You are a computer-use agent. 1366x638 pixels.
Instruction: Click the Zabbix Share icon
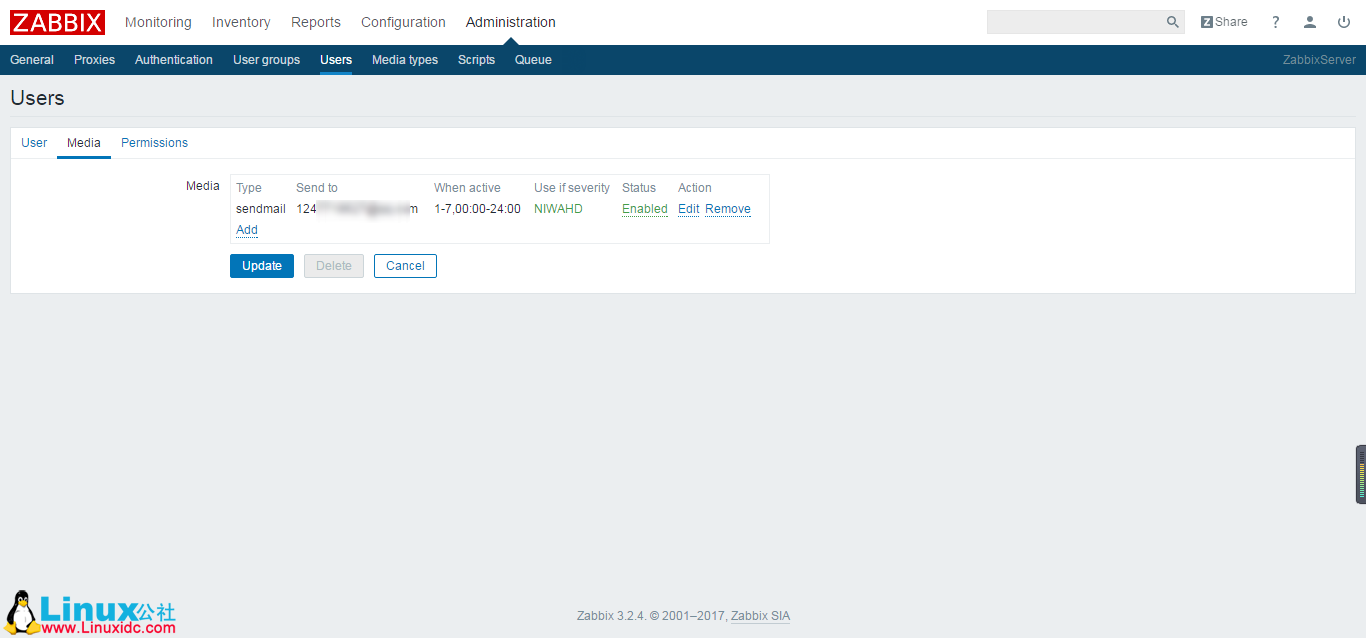point(1224,21)
